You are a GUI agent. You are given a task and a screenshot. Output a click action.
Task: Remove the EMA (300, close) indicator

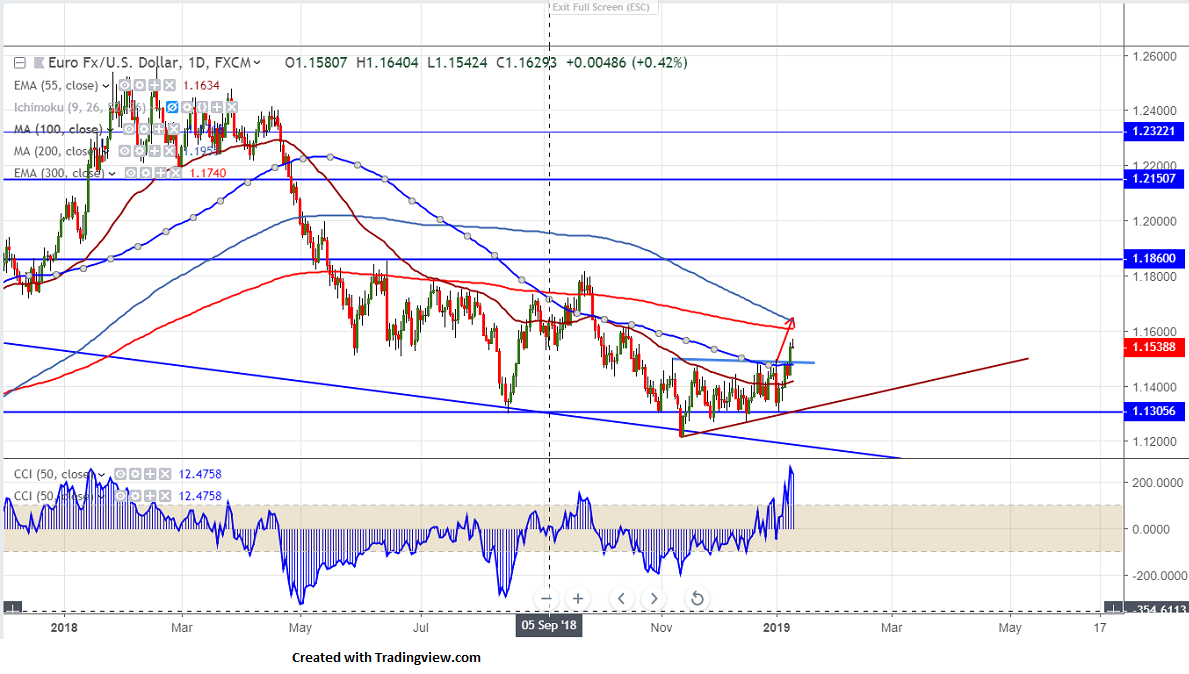[x=175, y=173]
